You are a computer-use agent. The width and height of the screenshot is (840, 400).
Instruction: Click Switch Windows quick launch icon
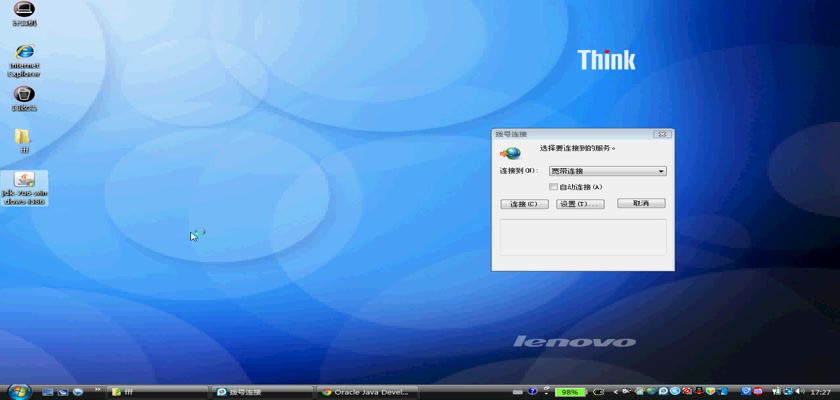click(x=63, y=393)
